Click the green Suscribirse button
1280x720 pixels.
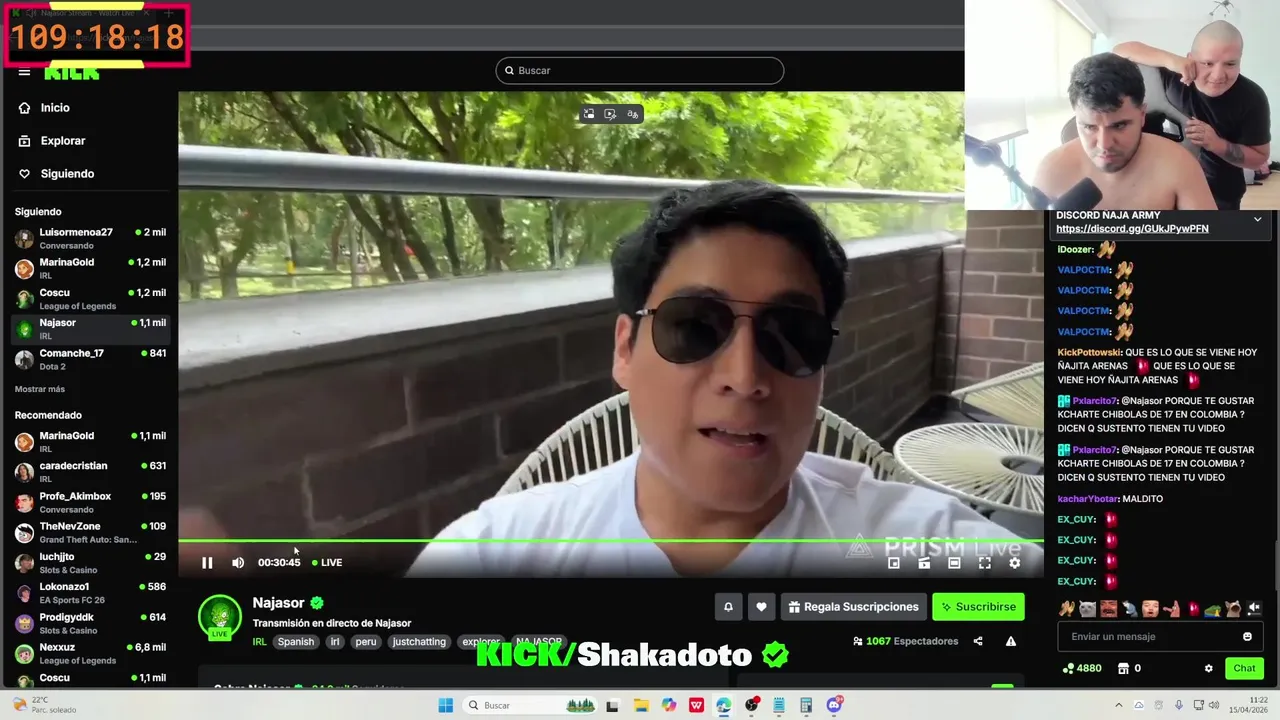[978, 607]
